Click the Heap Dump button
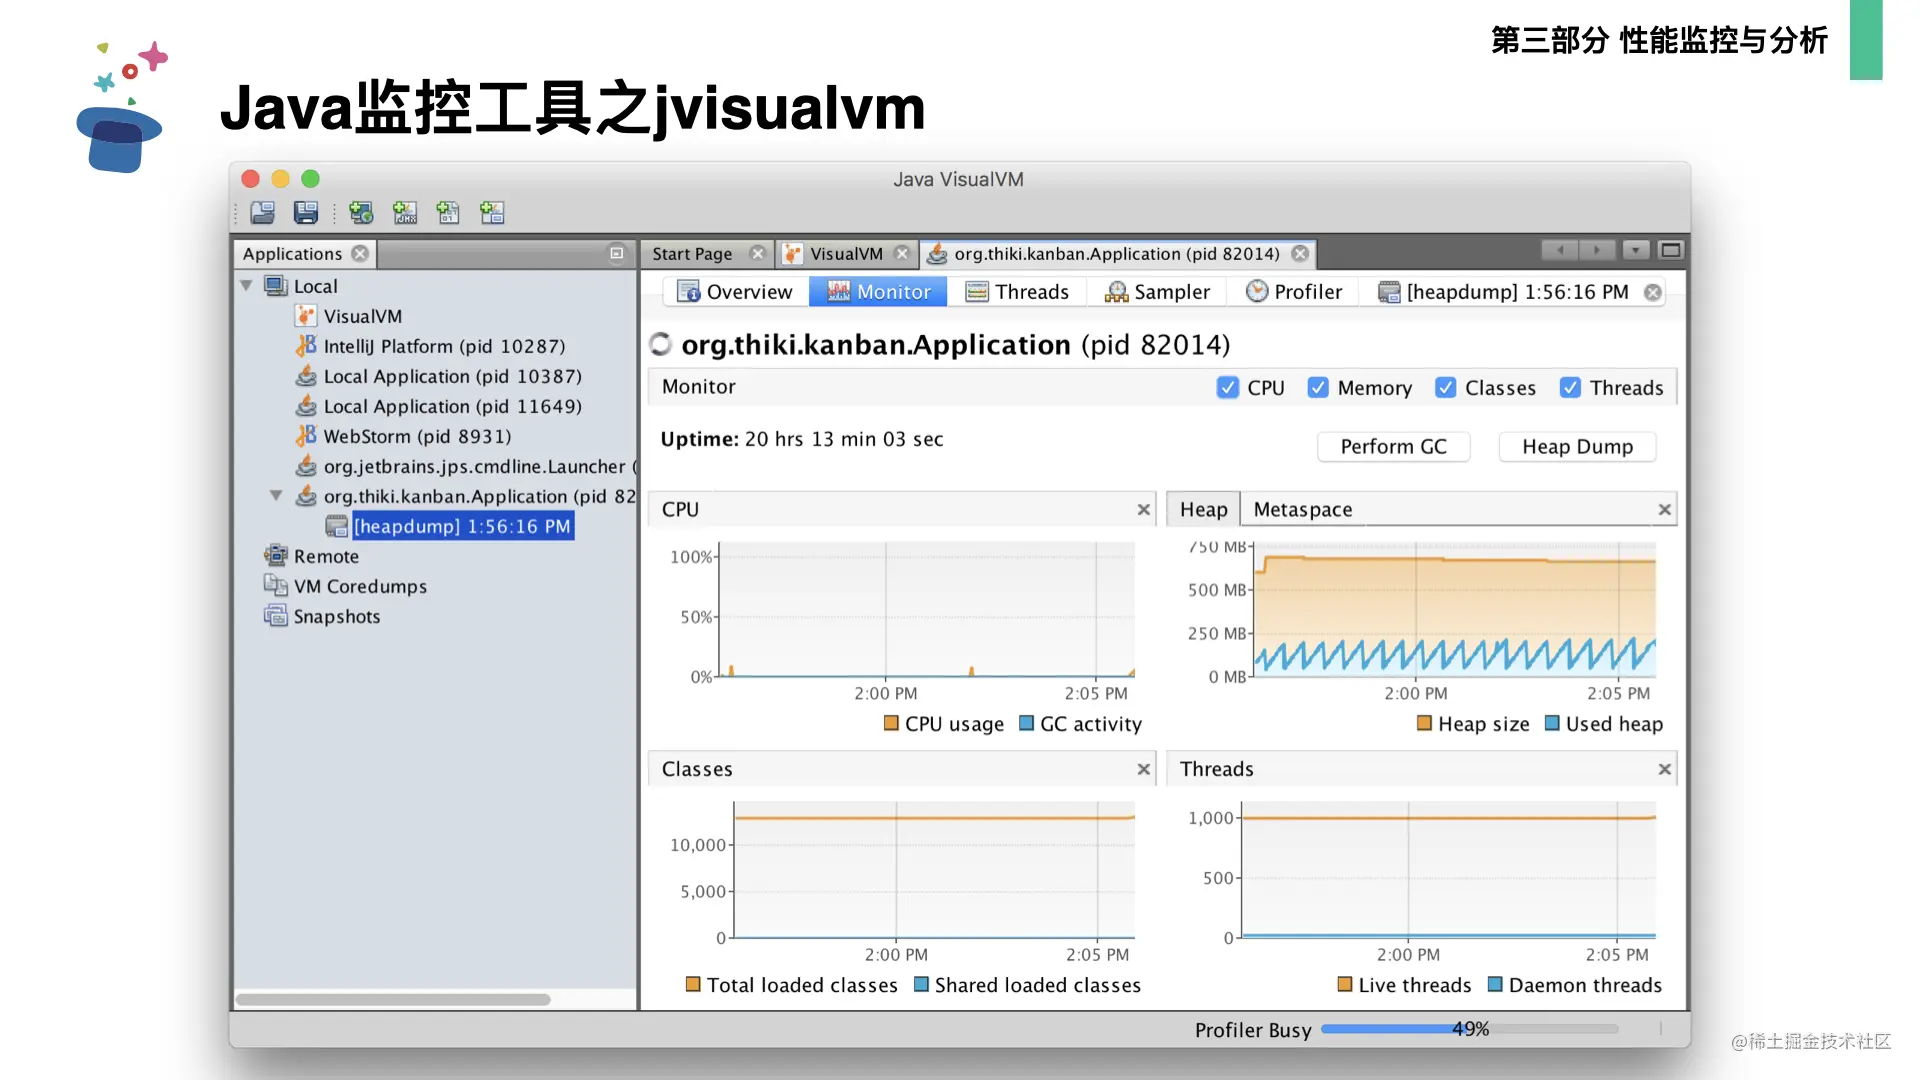Image resolution: width=1920 pixels, height=1080 pixels. tap(1577, 447)
